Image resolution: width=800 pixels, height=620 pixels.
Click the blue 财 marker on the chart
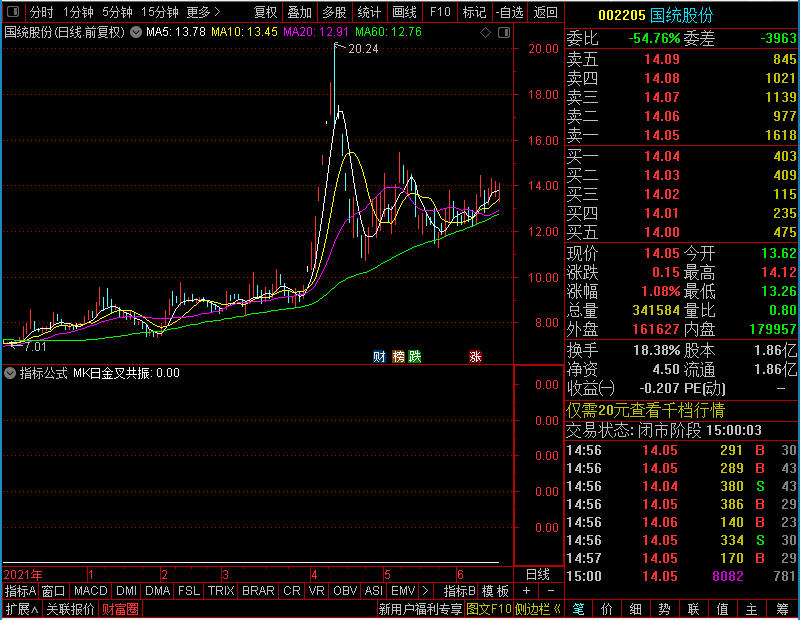coord(379,356)
